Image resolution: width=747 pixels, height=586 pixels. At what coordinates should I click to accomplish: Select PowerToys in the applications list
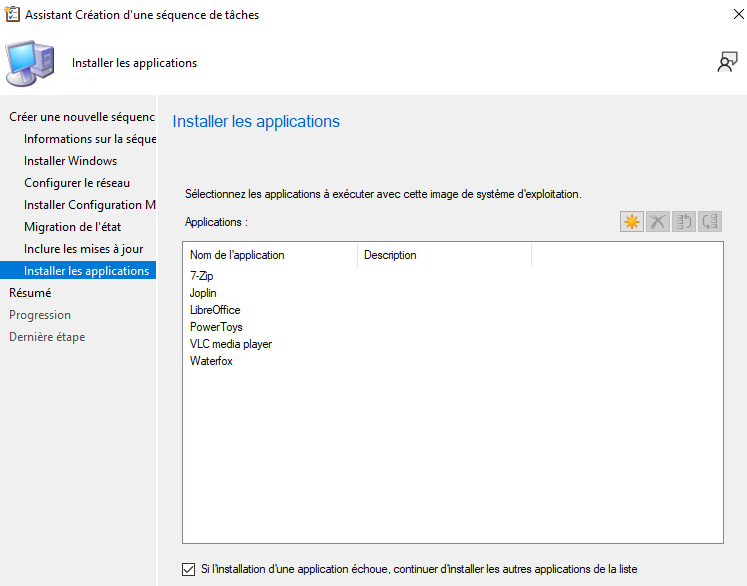pyautogui.click(x=216, y=327)
